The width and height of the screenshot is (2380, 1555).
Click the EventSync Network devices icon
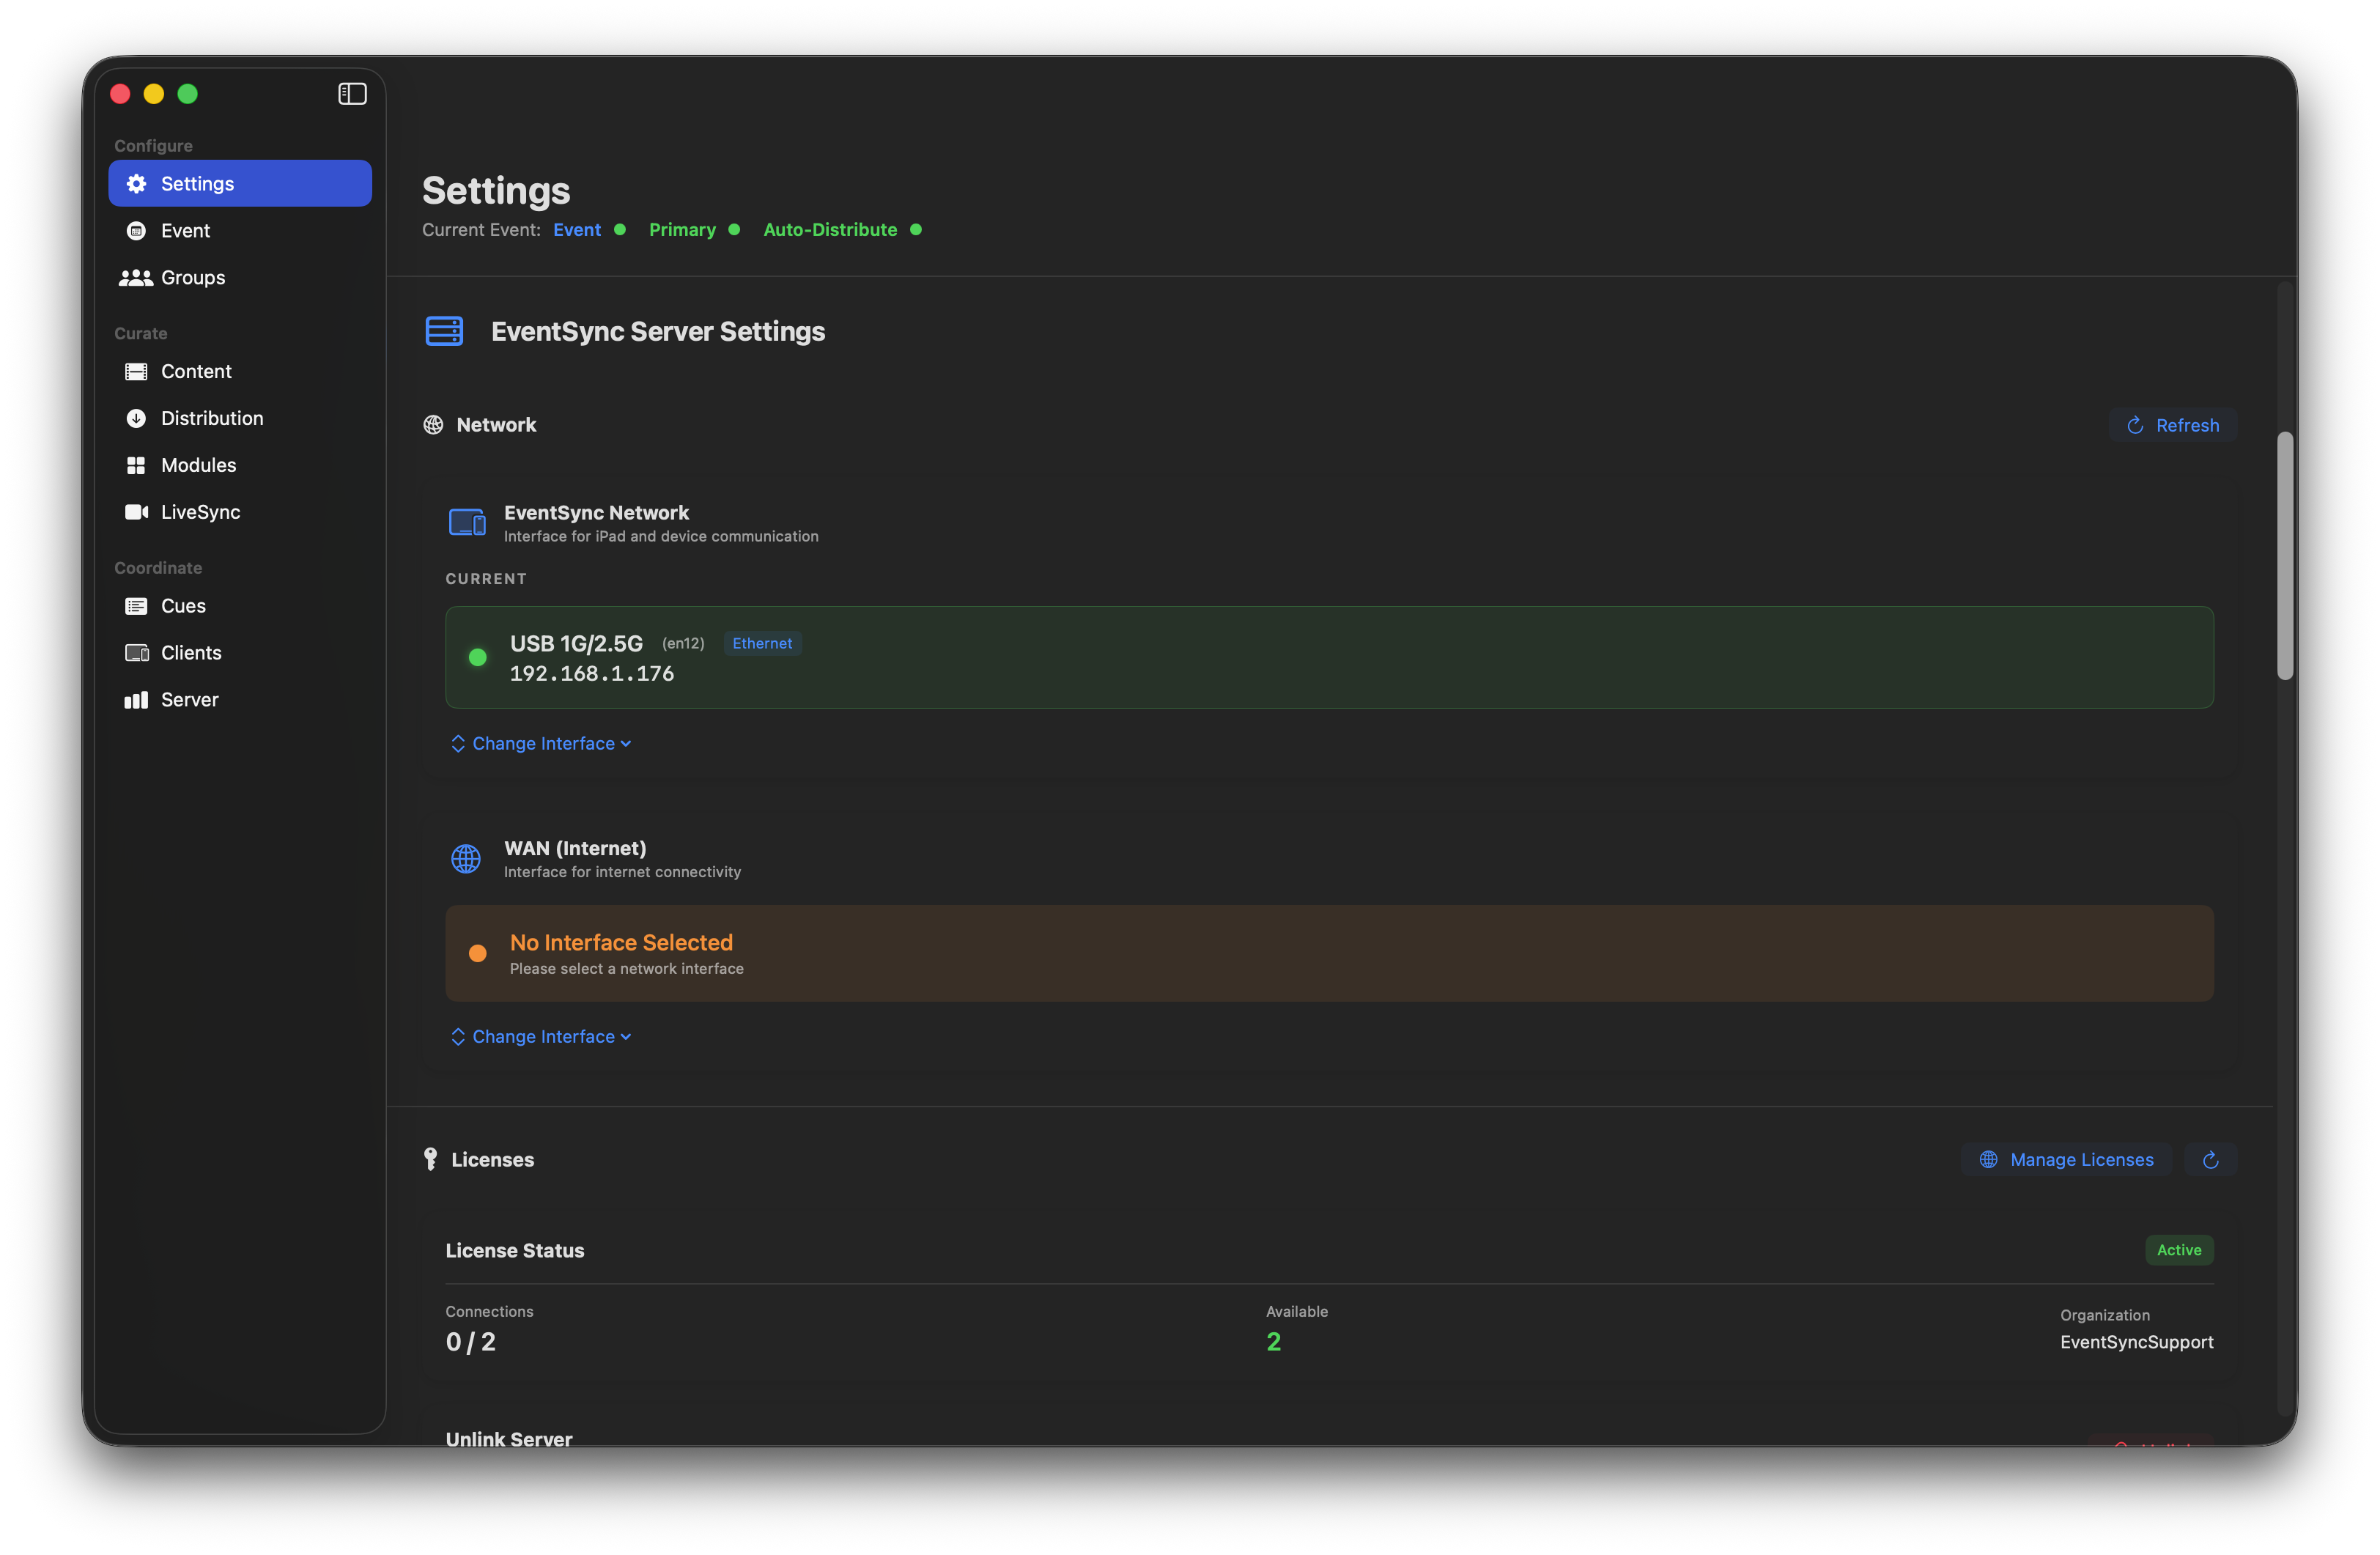[467, 522]
